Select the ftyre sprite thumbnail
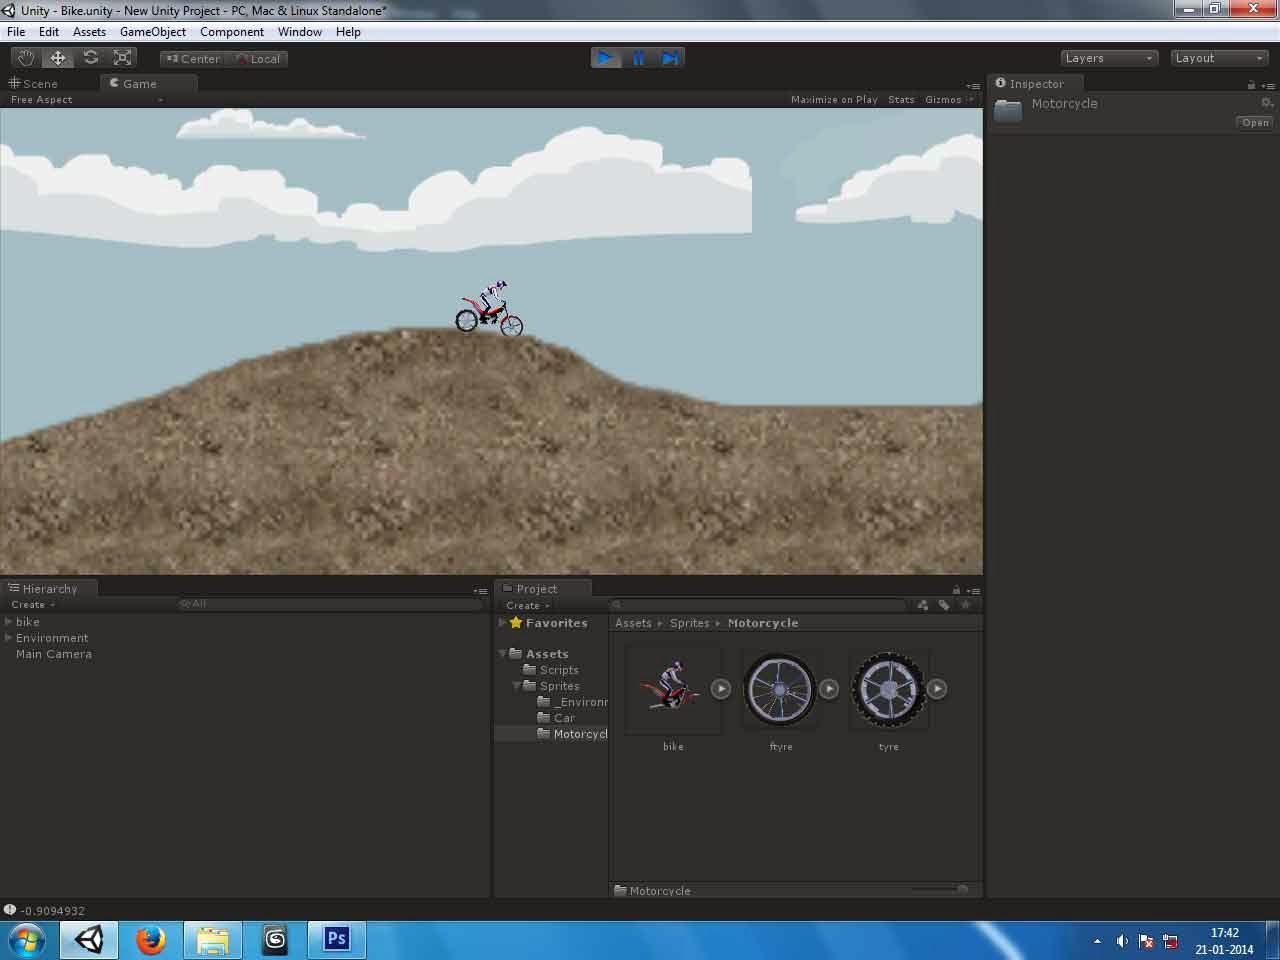This screenshot has height=960, width=1280. (780, 688)
